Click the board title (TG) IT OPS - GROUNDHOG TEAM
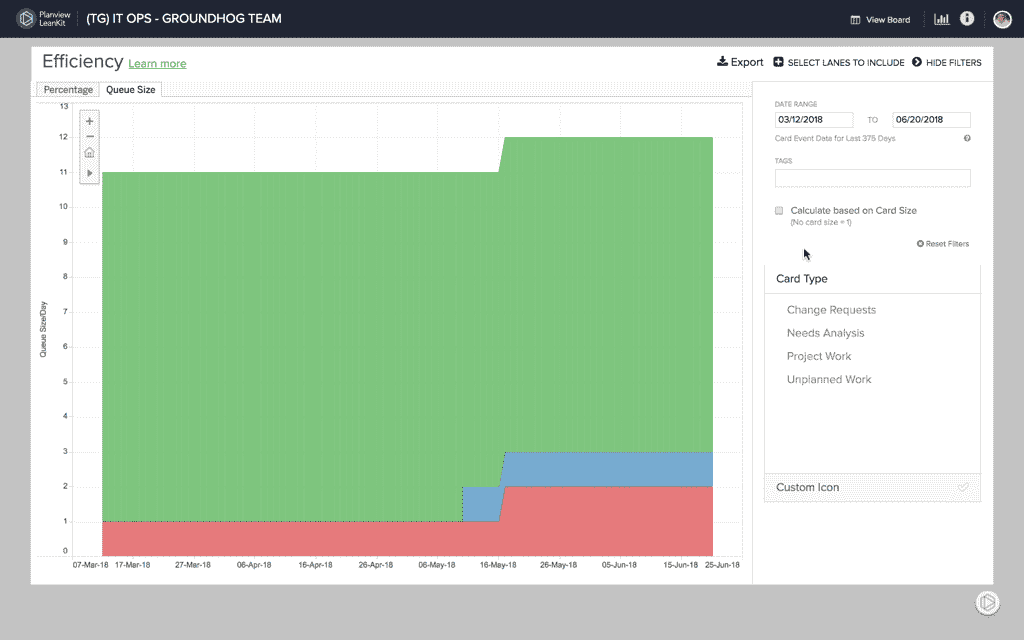Viewport: 1024px width, 640px height. click(184, 18)
